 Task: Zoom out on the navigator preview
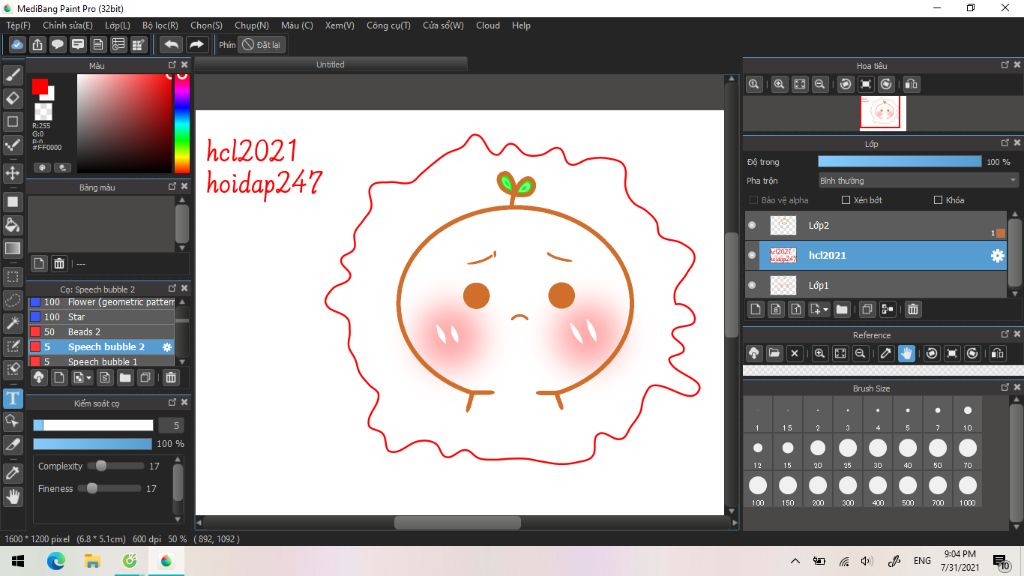click(820, 84)
